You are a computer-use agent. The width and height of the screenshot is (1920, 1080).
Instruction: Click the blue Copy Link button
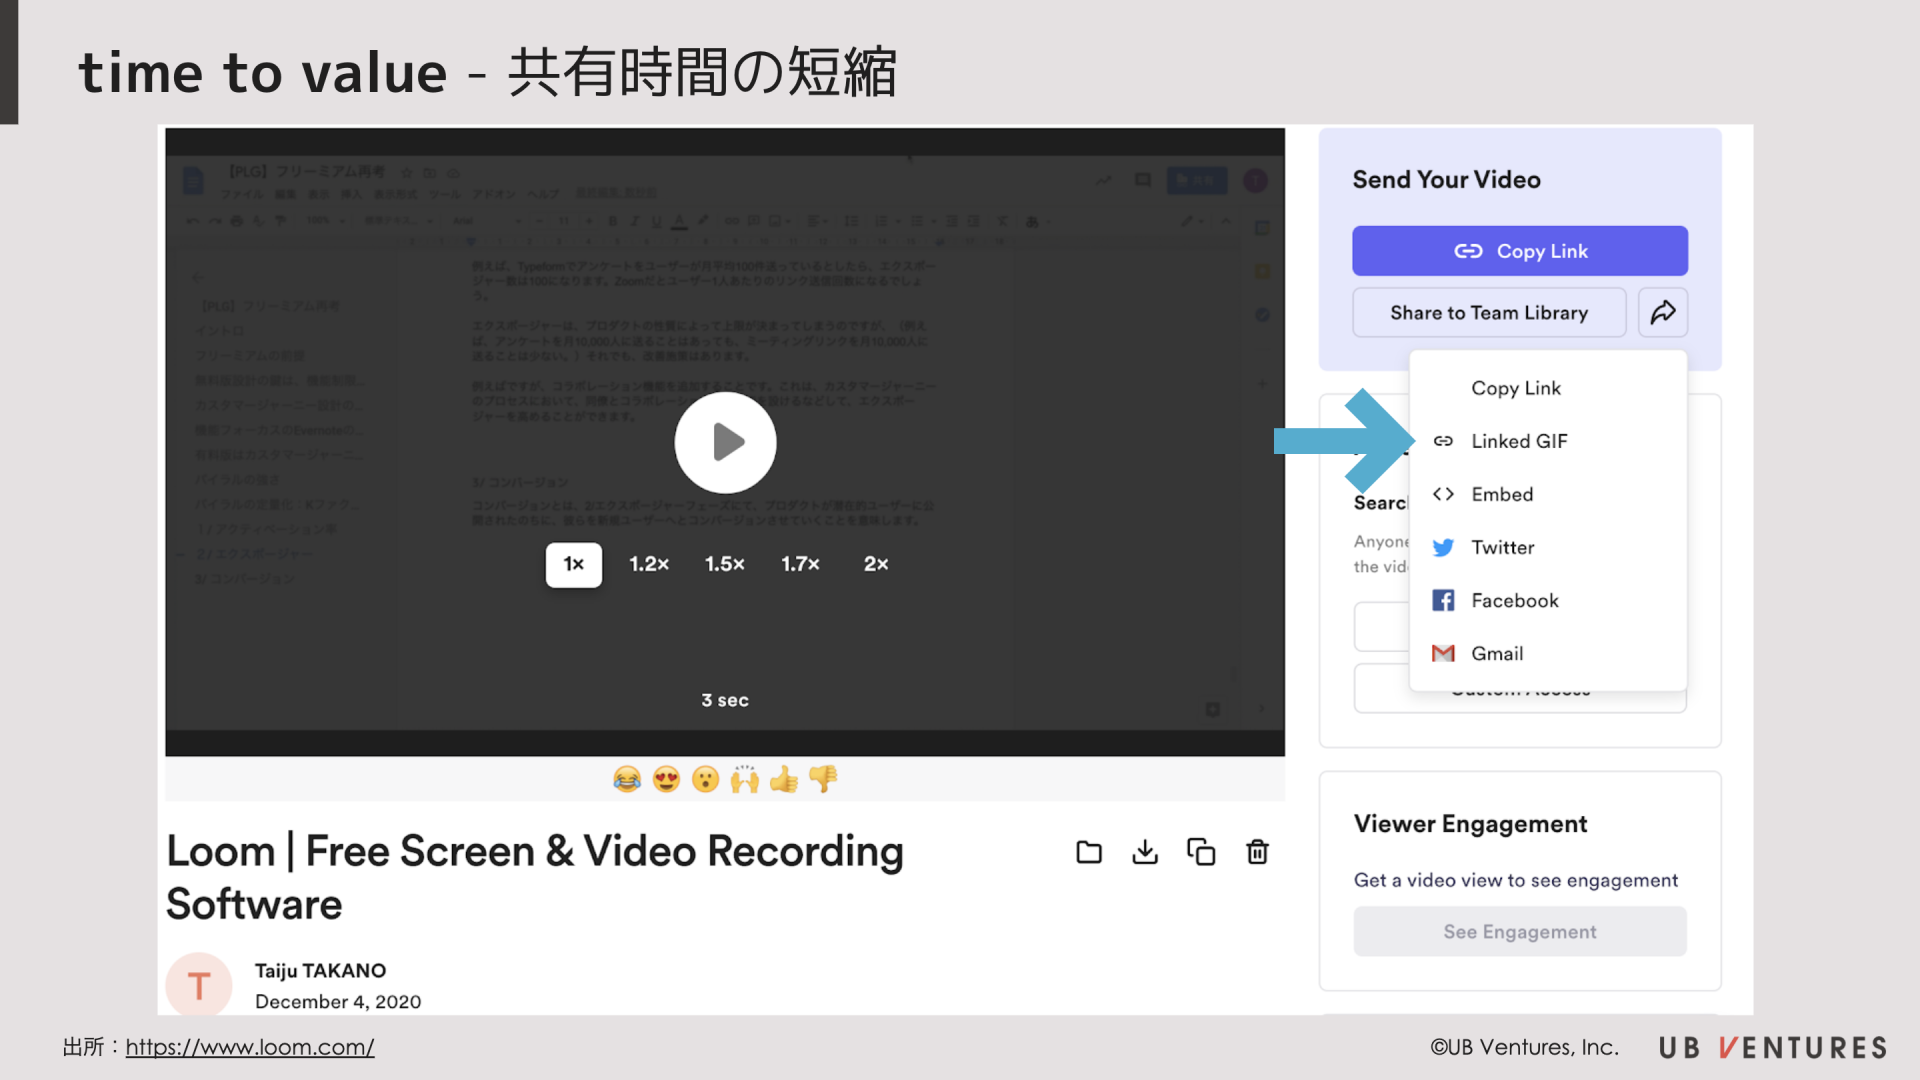tap(1520, 251)
